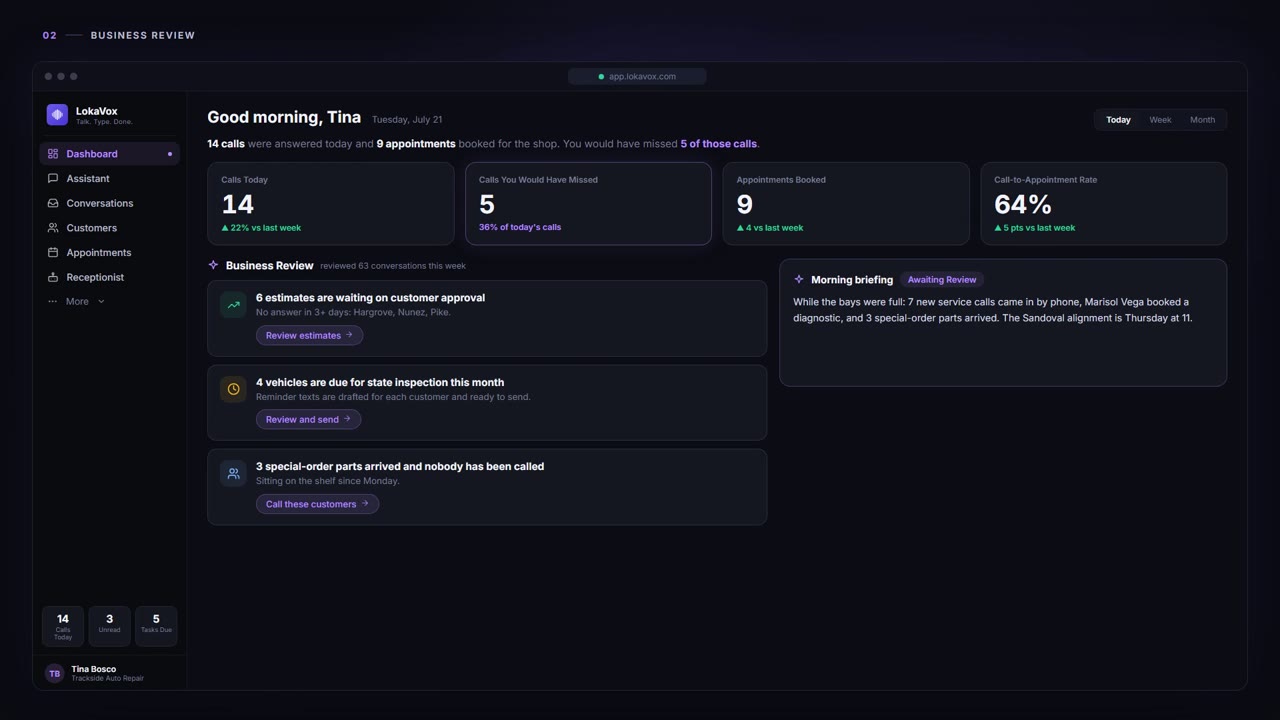Expand the More menu chevron in sidebar
The height and width of the screenshot is (720, 1280).
101,301
